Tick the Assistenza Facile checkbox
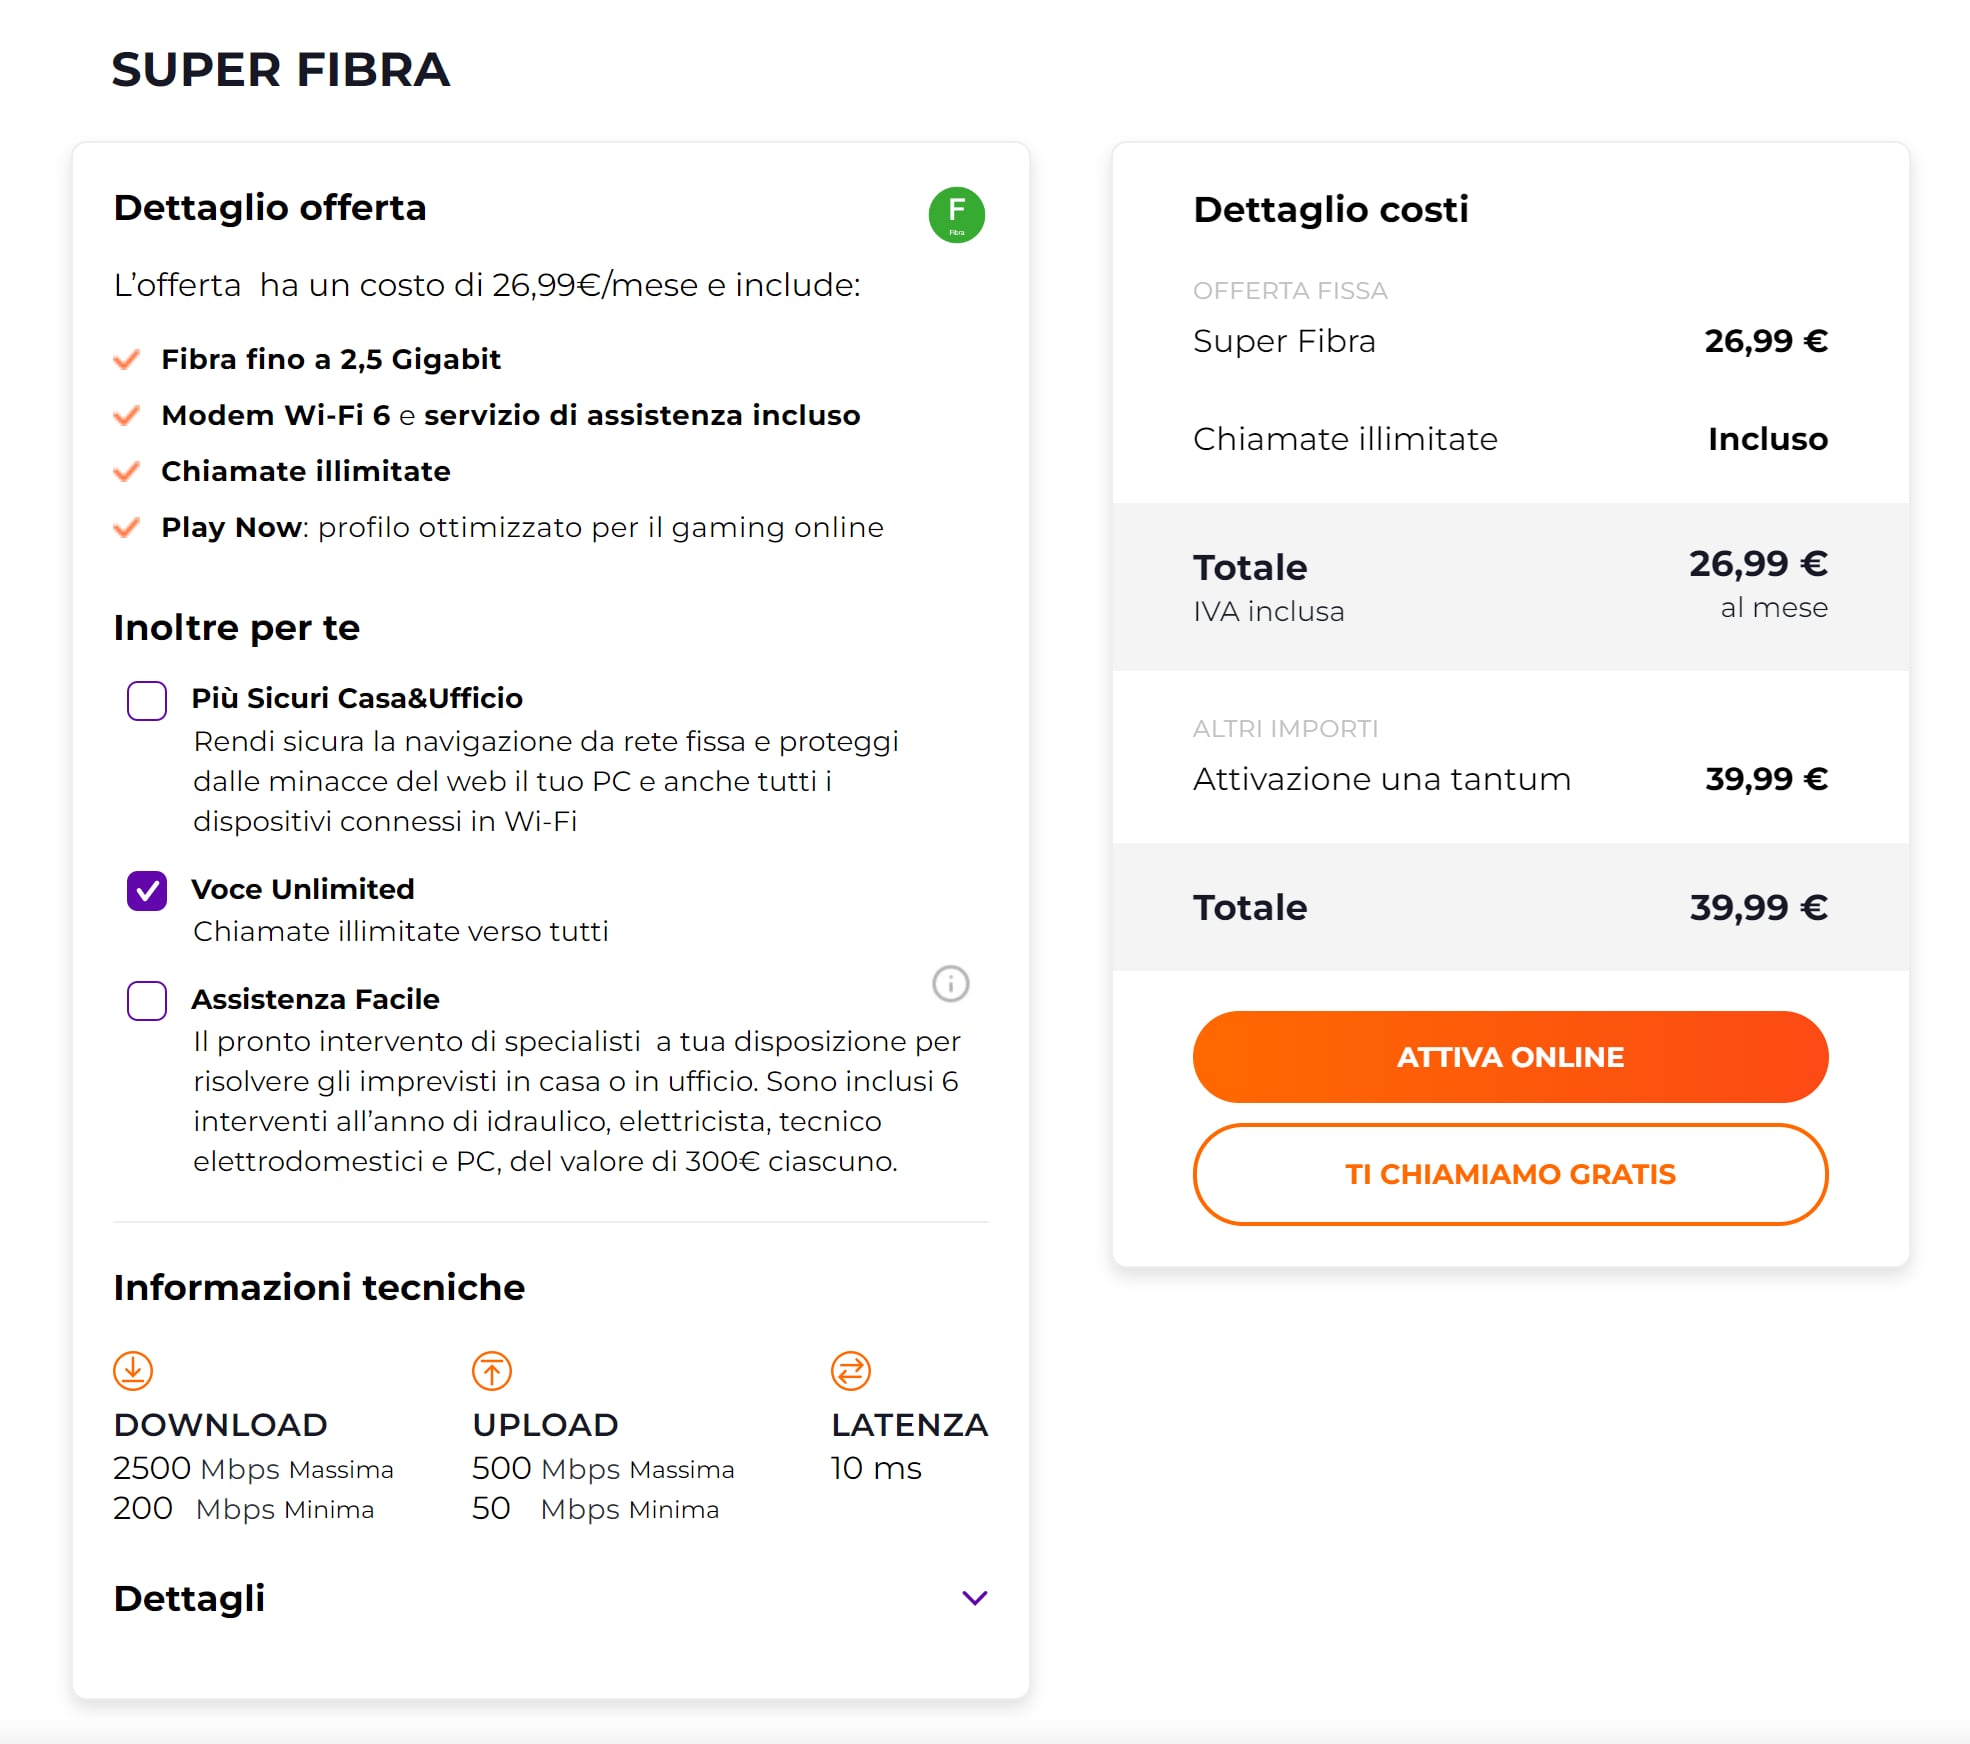This screenshot has width=1970, height=1744. (x=147, y=1001)
